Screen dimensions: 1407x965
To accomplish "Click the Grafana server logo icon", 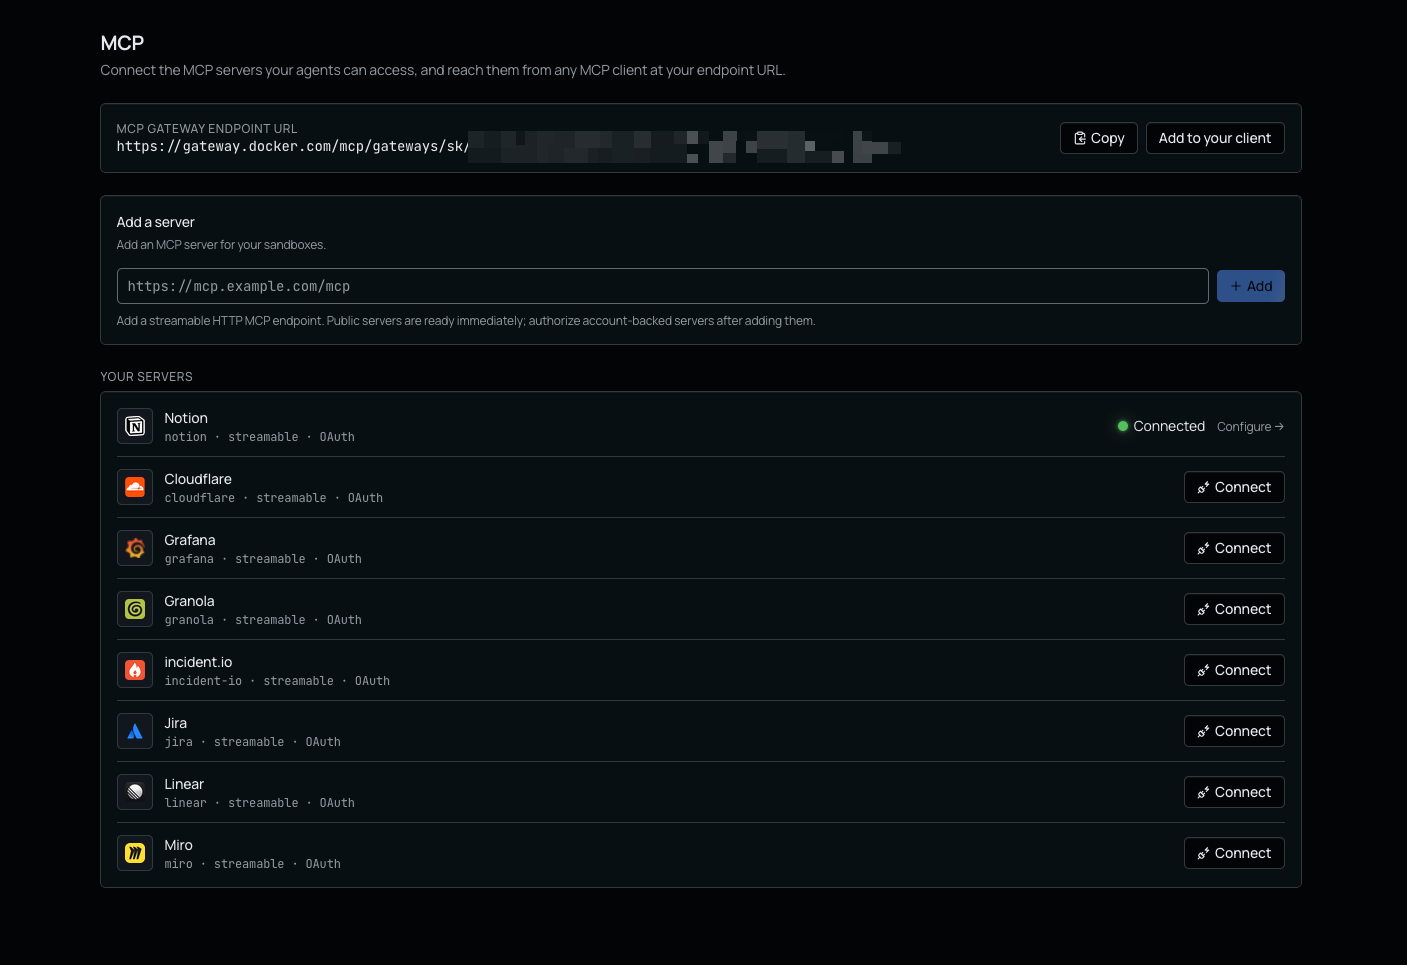I will point(135,549).
